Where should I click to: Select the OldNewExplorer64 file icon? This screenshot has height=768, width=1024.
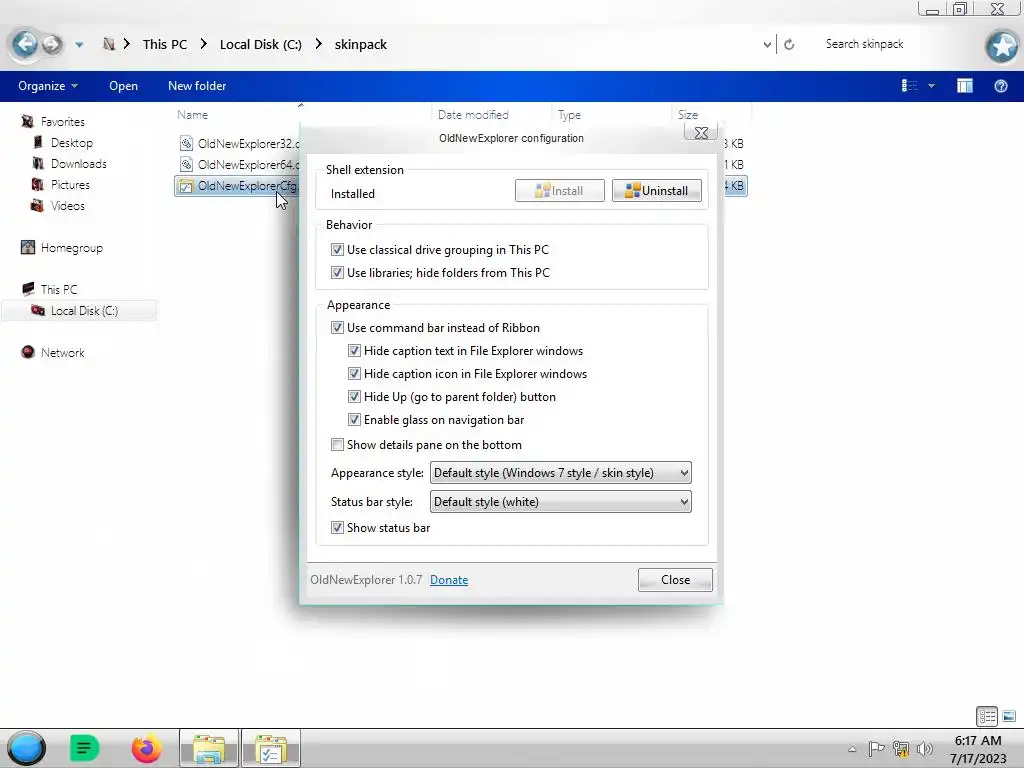186,165
